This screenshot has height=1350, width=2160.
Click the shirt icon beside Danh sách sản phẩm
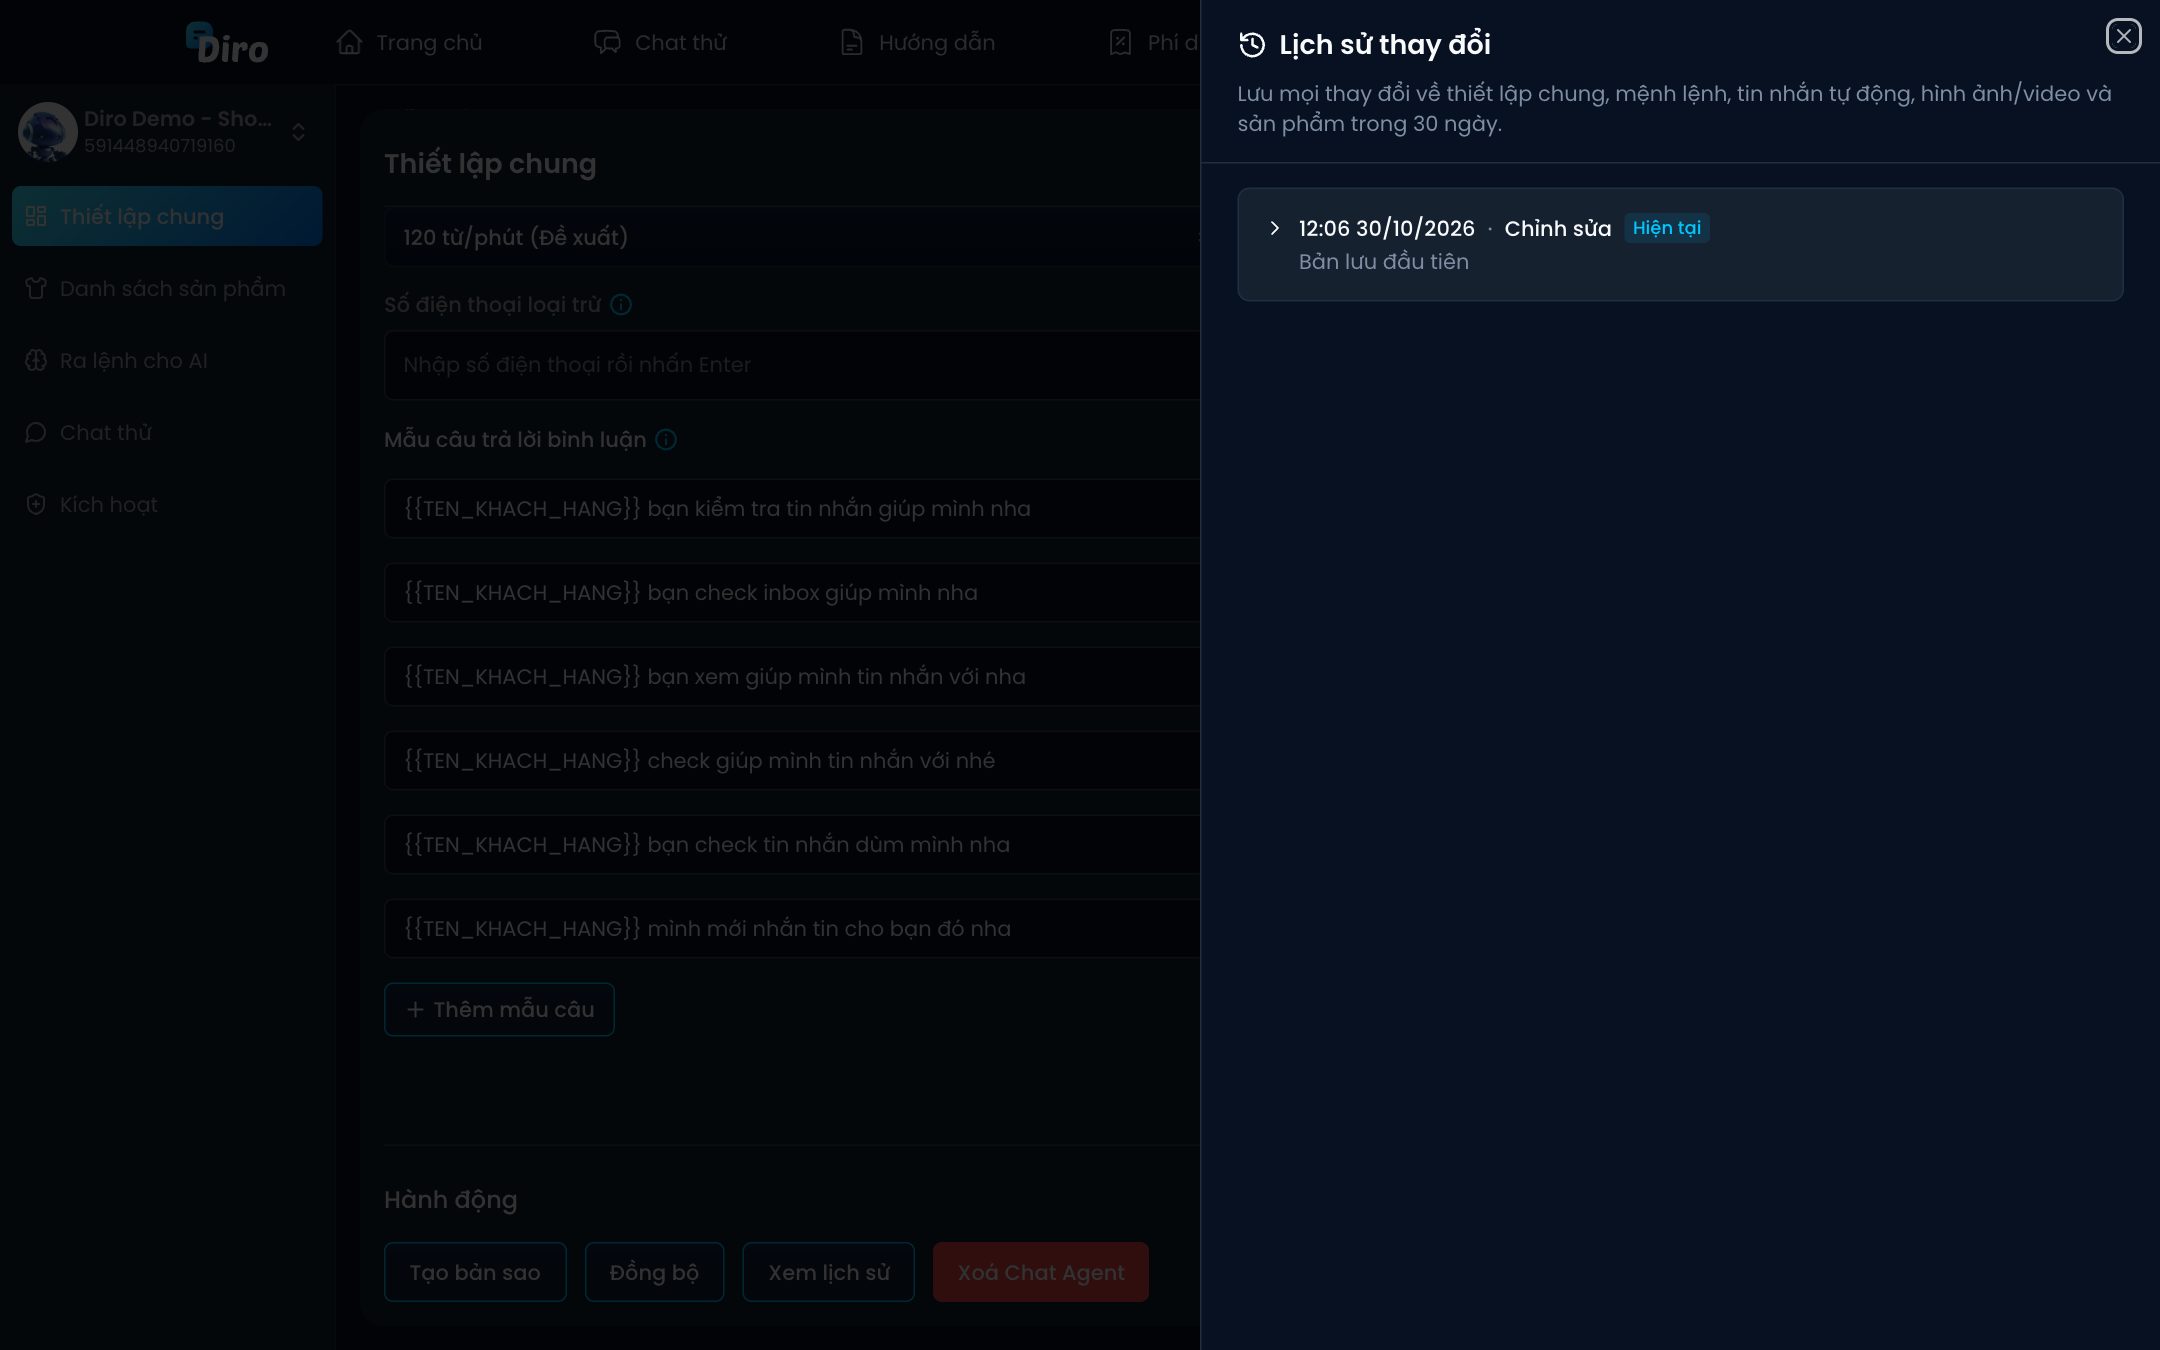click(36, 288)
